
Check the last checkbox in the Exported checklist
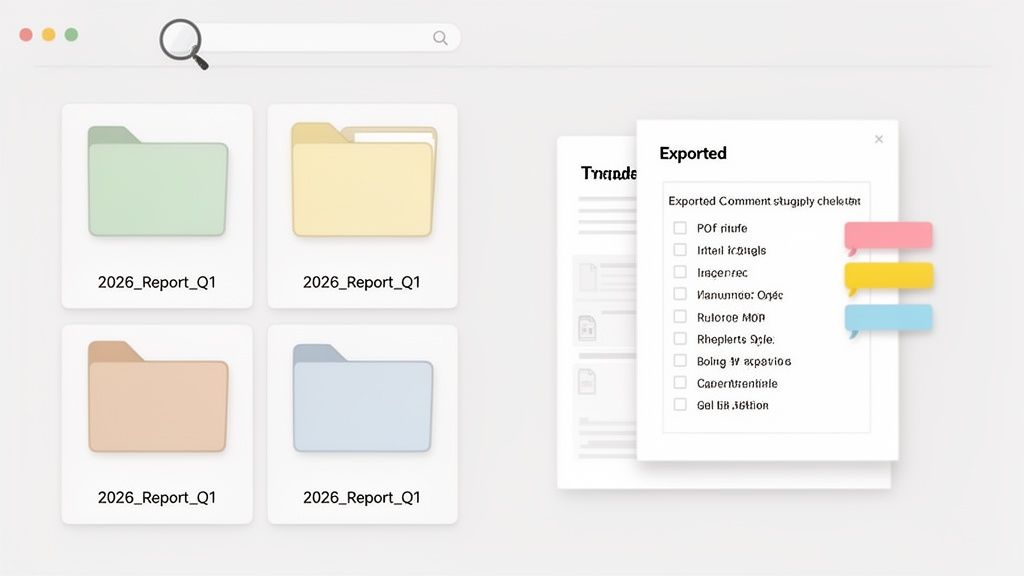click(681, 405)
